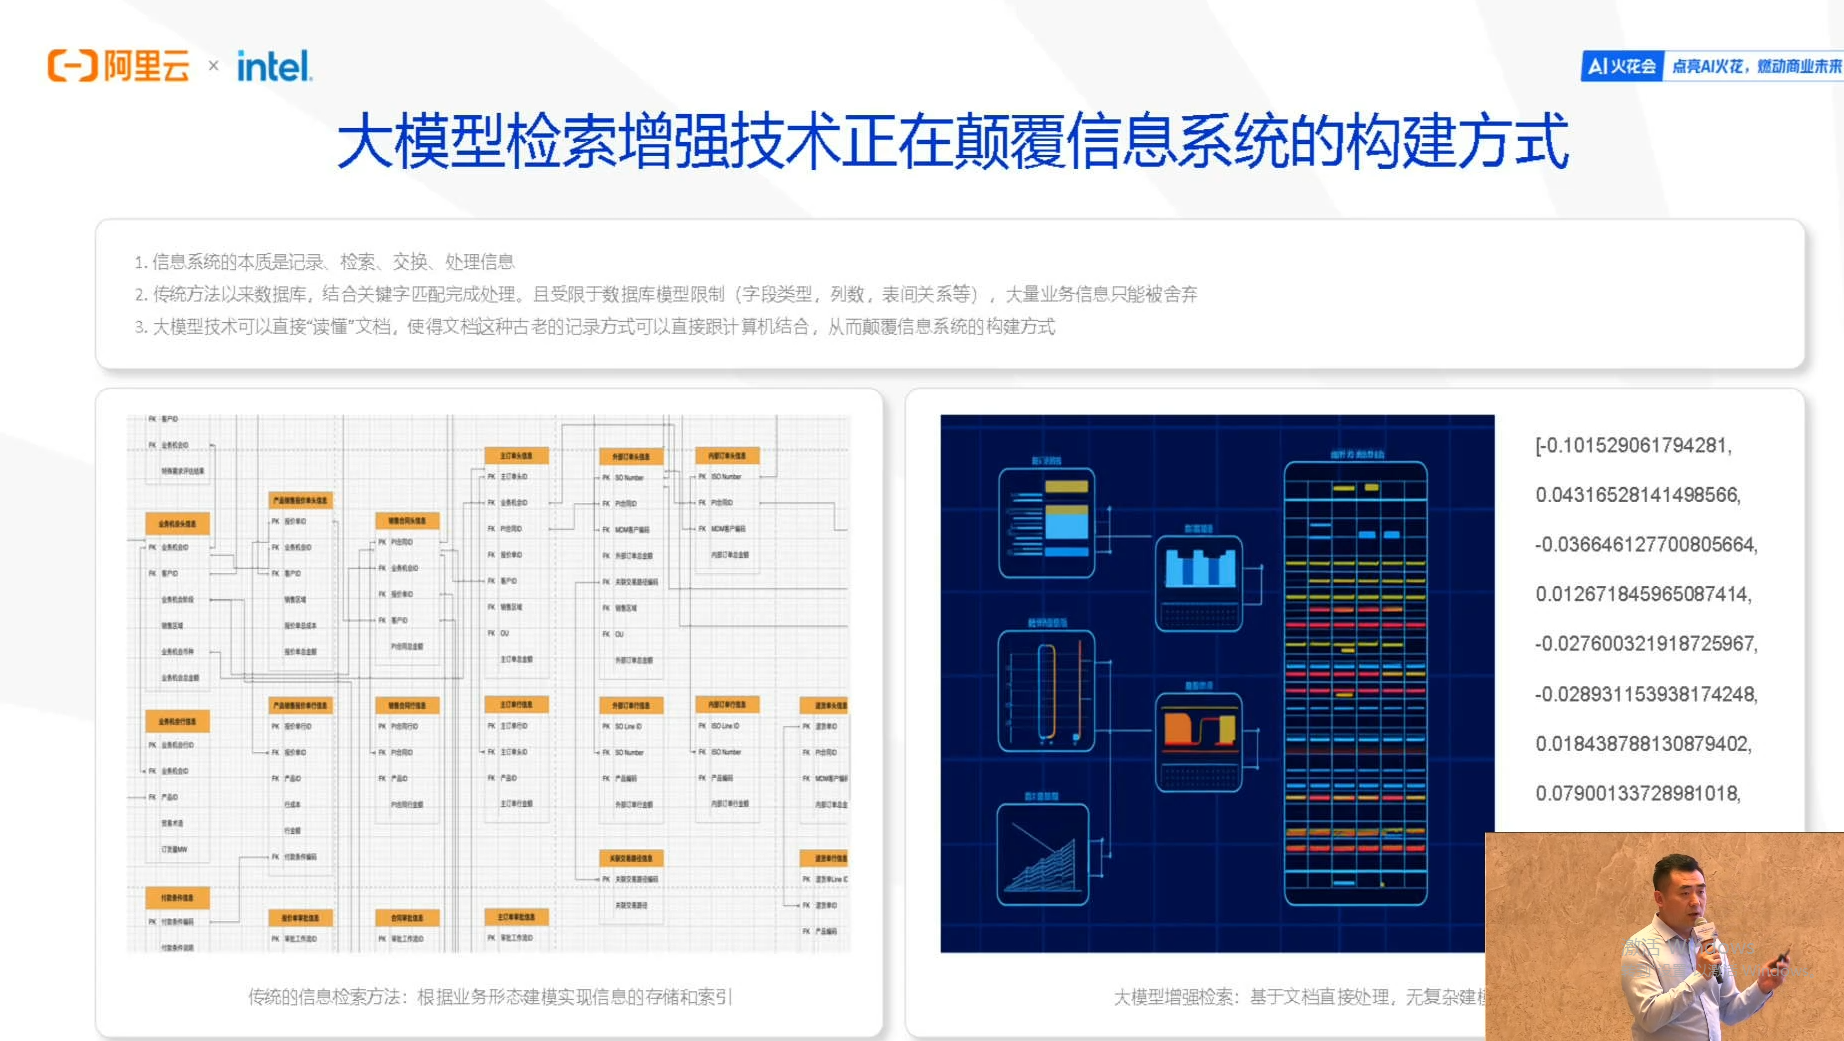The height and width of the screenshot is (1041, 1844).
Task: Click the 付款条件信息 entity block
Action: 180,897
